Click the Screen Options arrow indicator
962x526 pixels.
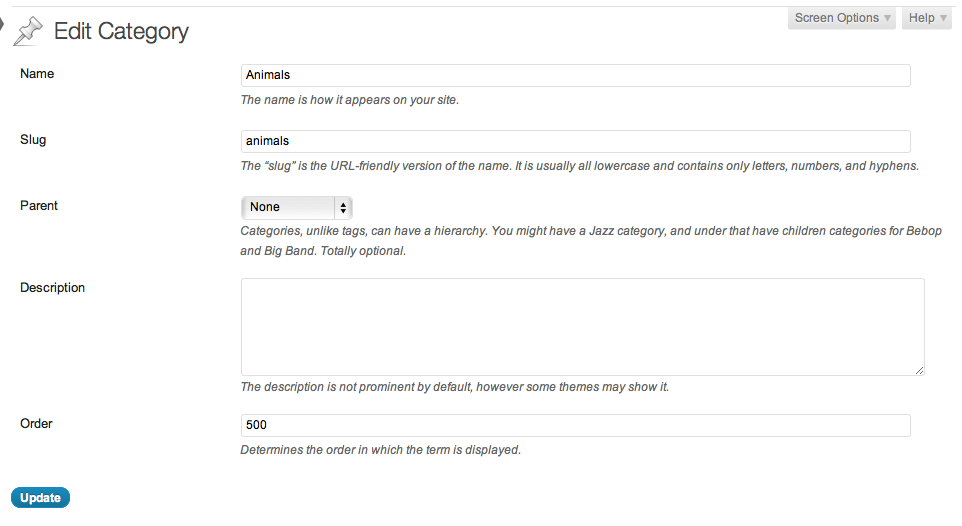tap(887, 18)
